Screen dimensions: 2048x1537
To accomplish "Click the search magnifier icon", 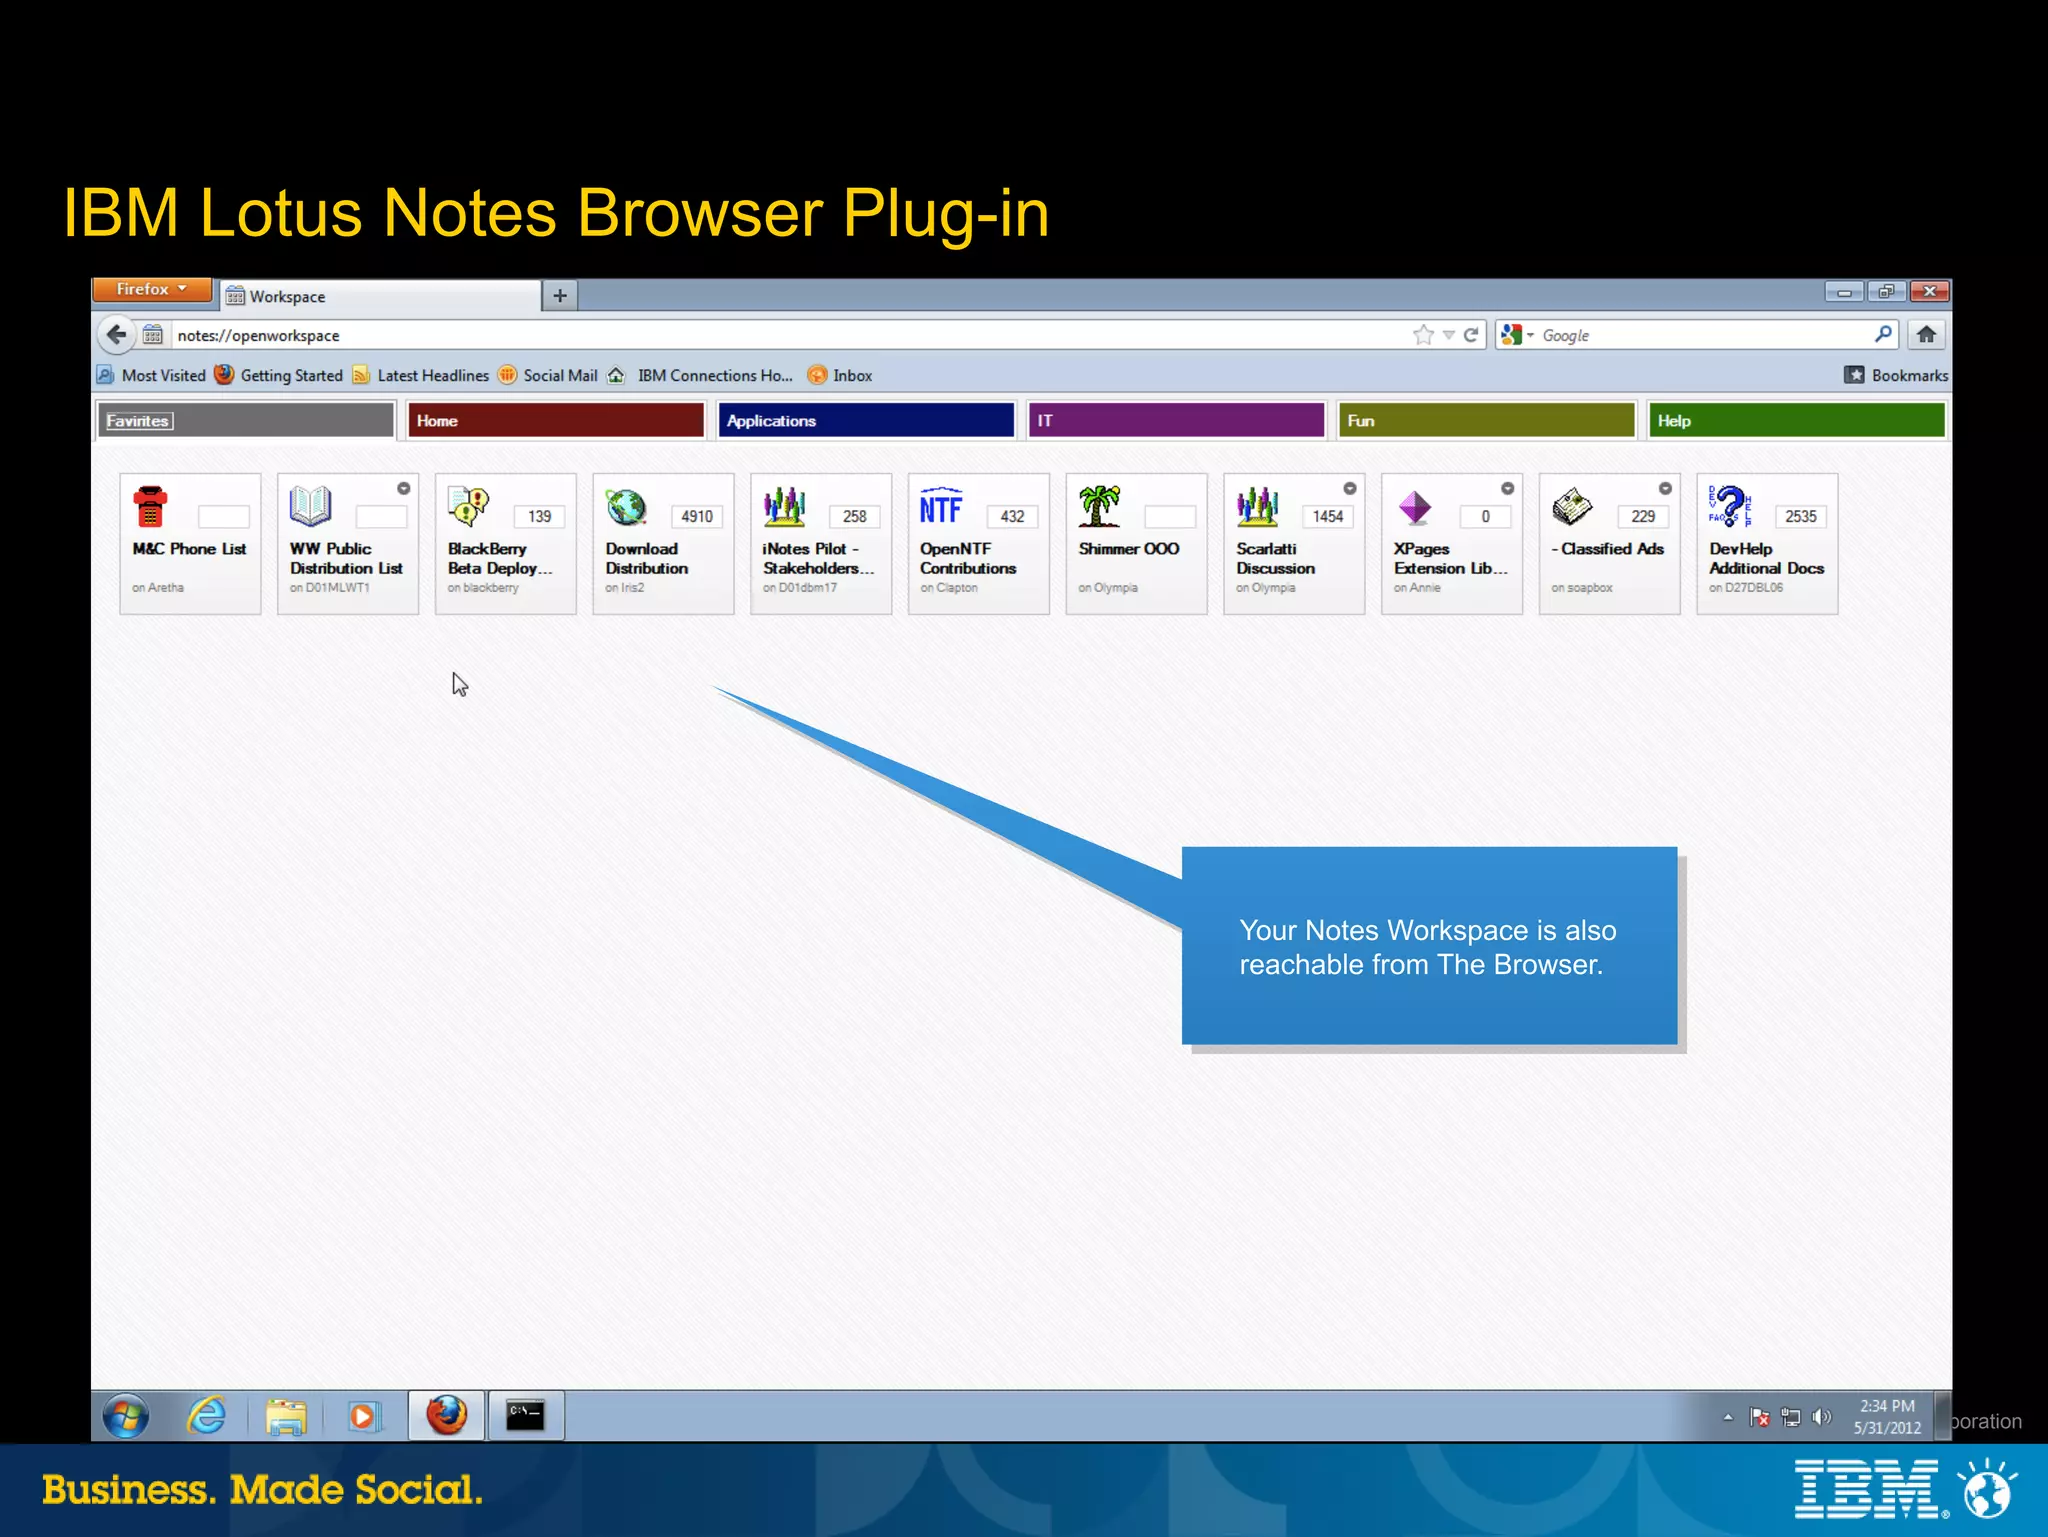I will [x=1883, y=334].
